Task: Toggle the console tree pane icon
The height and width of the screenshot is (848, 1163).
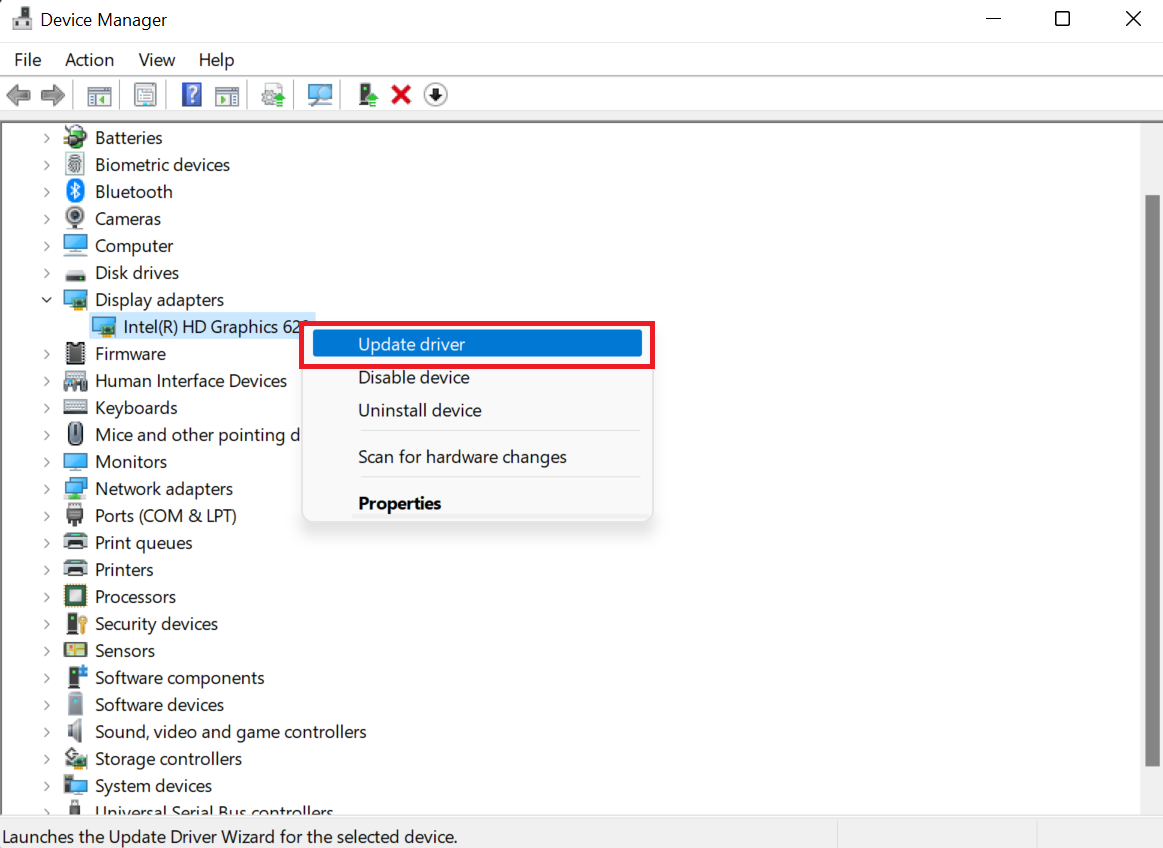Action: tap(99, 95)
